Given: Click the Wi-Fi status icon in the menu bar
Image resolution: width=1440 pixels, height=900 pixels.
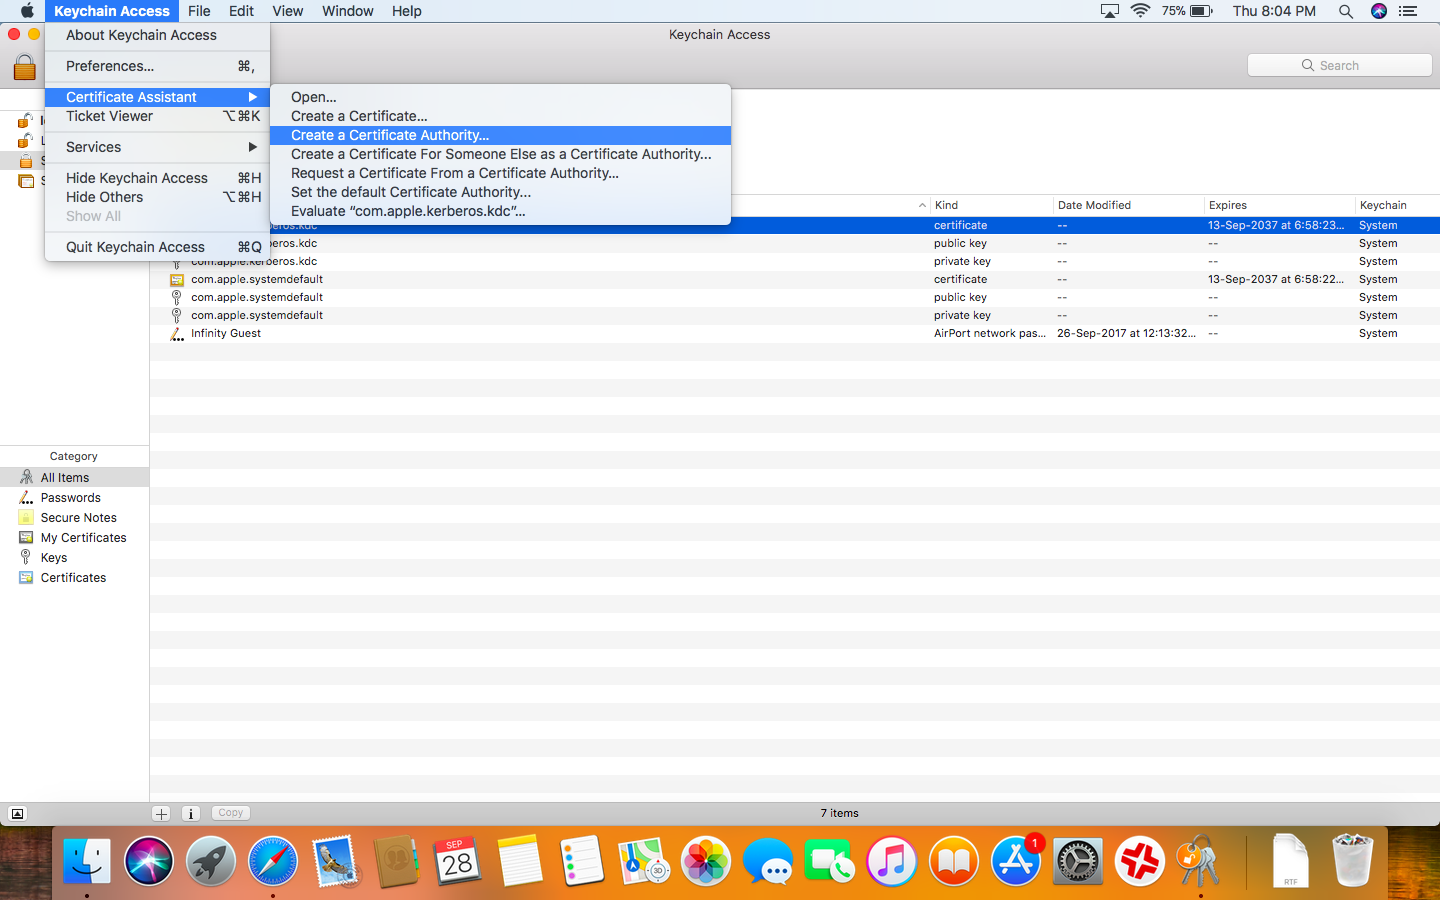Looking at the screenshot, I should point(1140,11).
